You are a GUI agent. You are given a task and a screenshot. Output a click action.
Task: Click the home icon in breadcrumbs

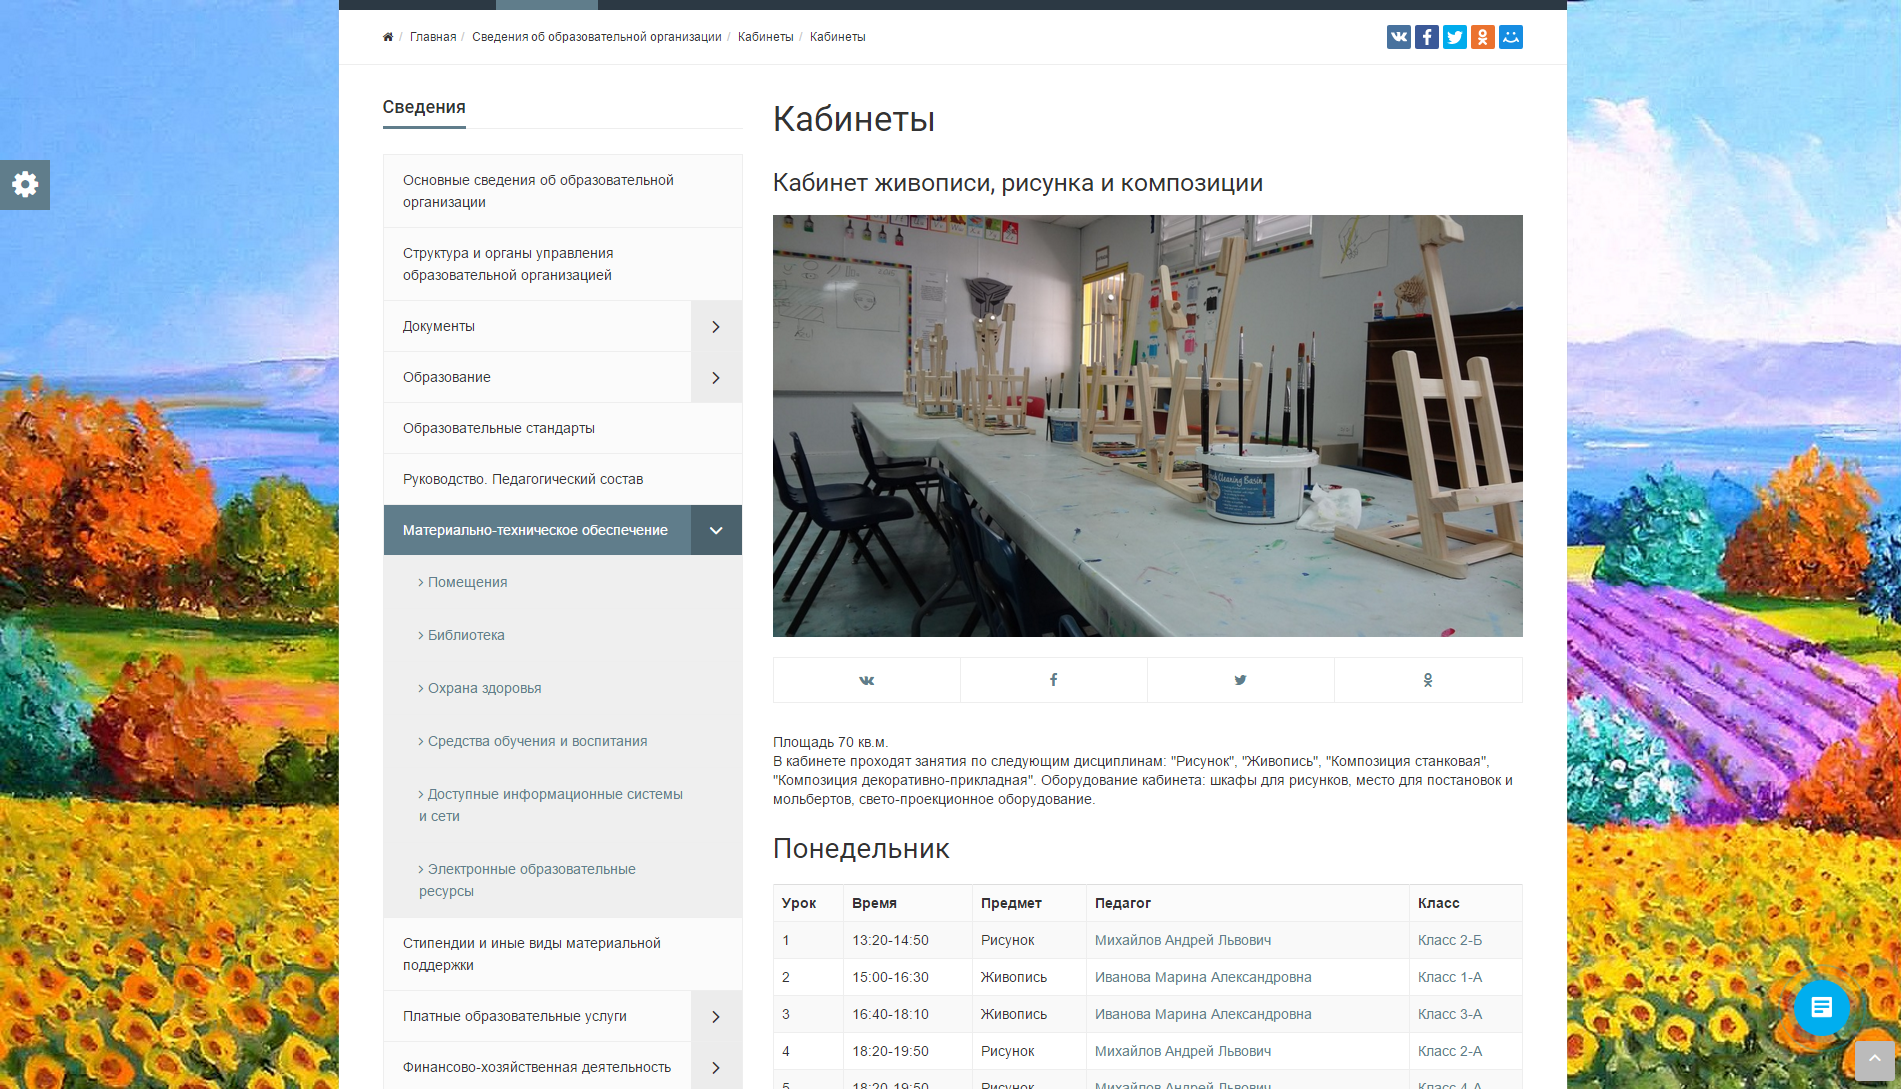(388, 37)
